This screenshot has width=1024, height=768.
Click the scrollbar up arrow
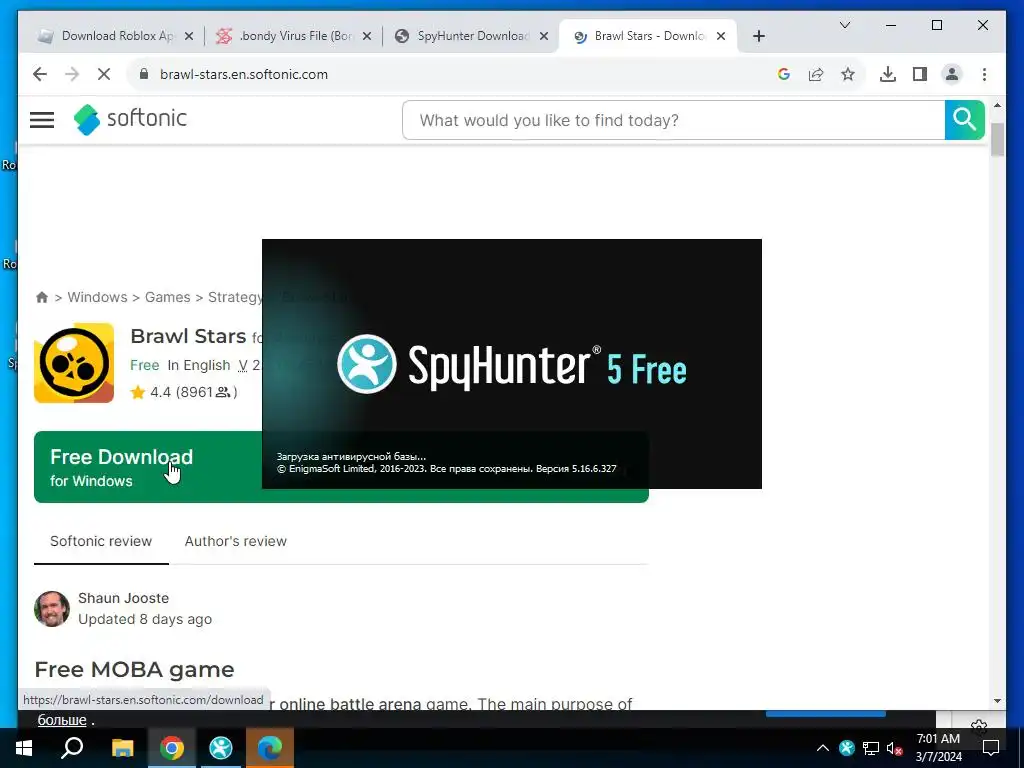[x=997, y=104]
